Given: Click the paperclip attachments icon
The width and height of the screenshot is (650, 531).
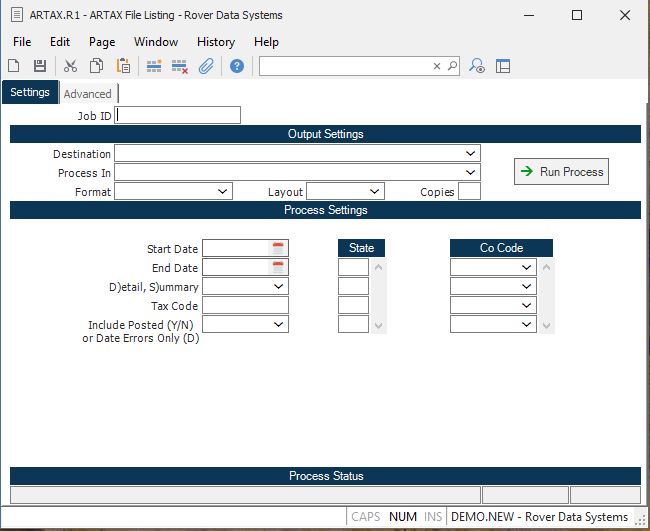Looking at the screenshot, I should coord(206,66).
